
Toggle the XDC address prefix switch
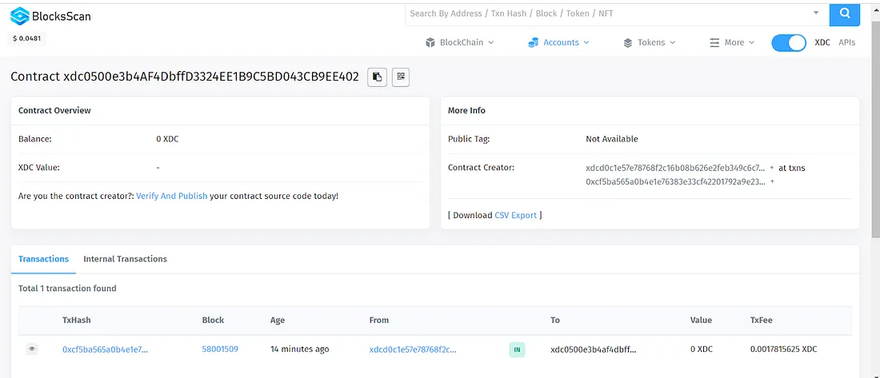tap(789, 43)
